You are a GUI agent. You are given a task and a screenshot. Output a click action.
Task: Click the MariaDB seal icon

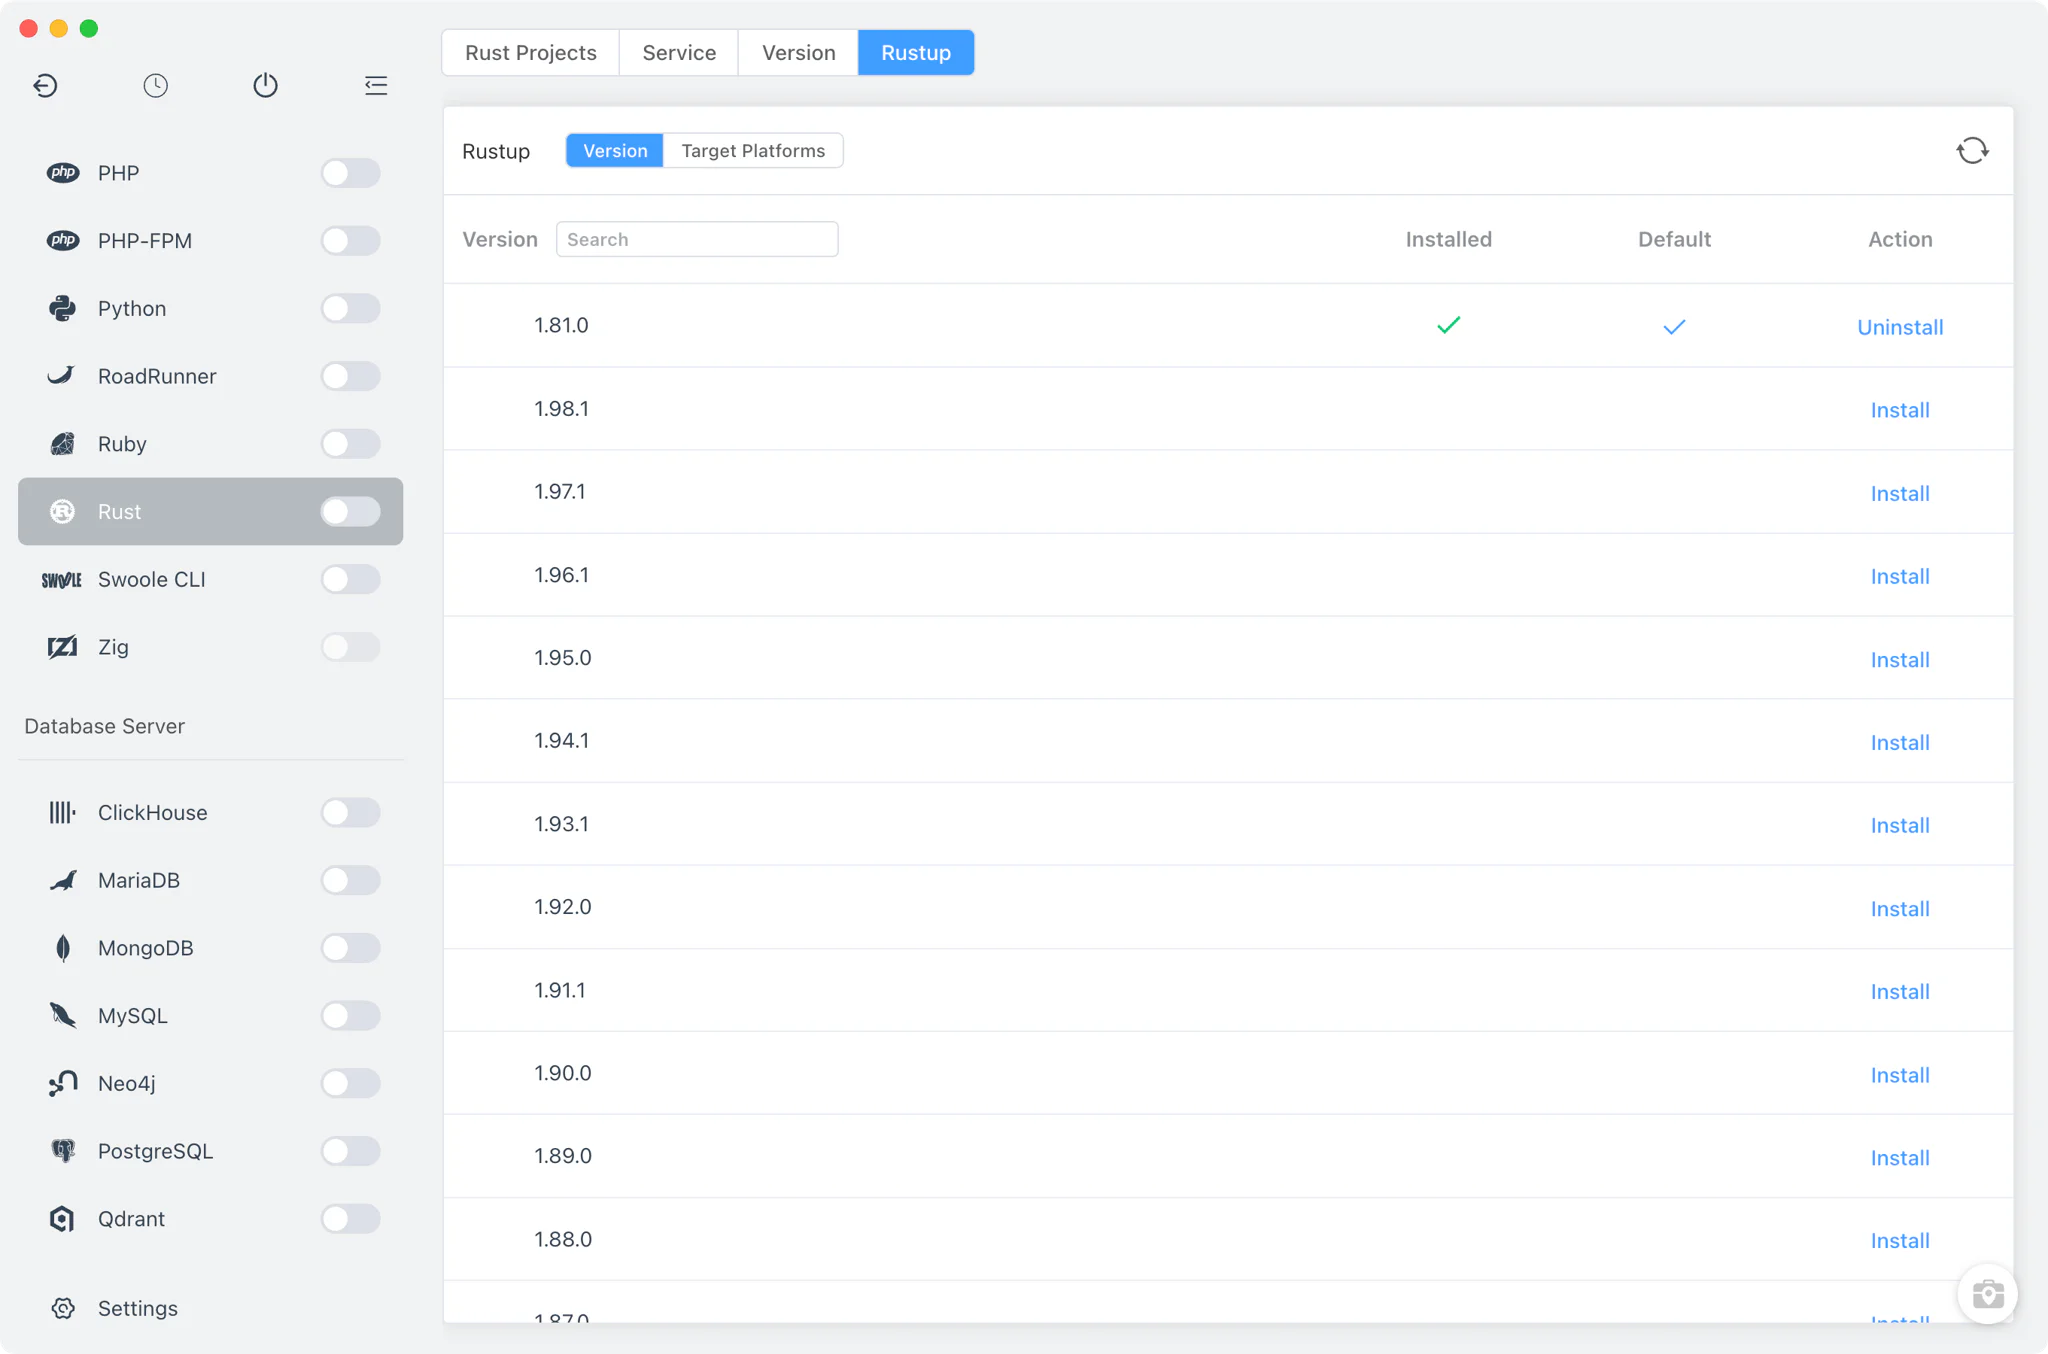click(63, 880)
